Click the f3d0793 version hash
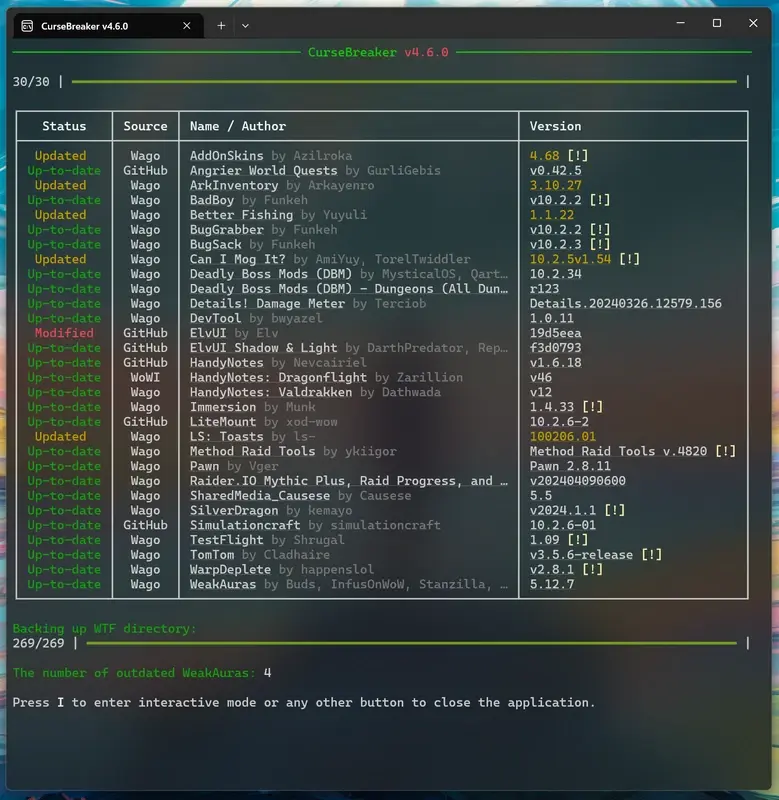The image size is (779, 800). point(556,348)
